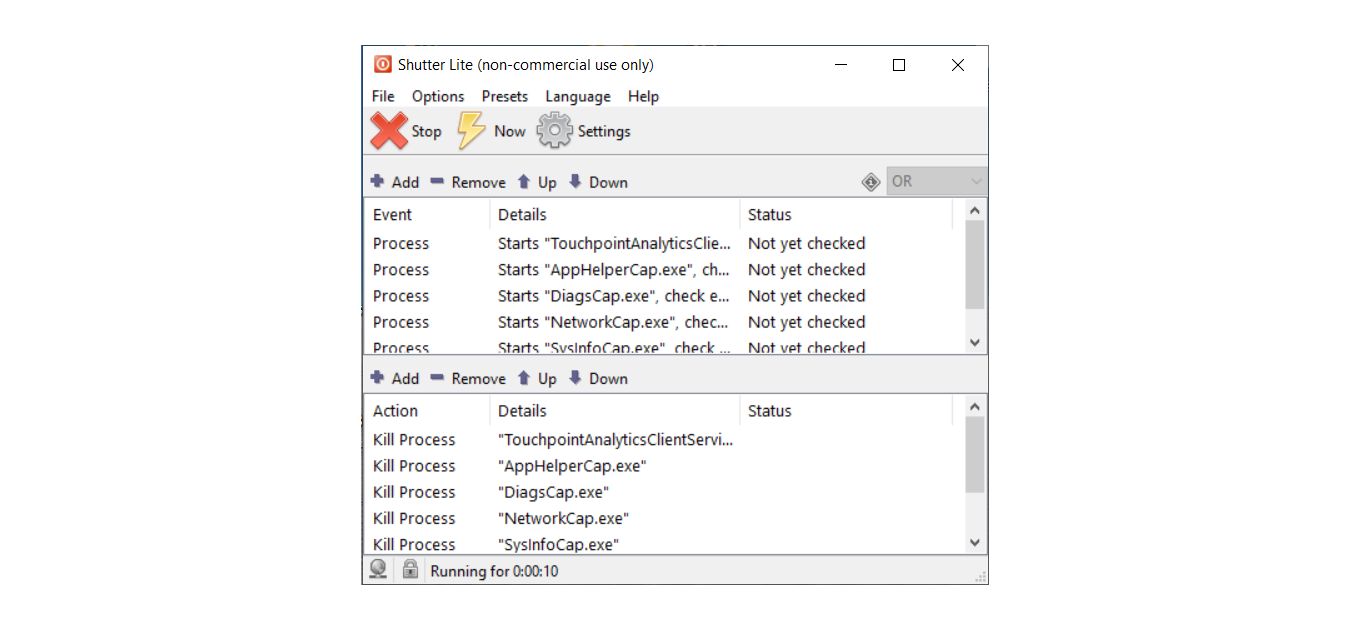Click the Action column header

(427, 410)
